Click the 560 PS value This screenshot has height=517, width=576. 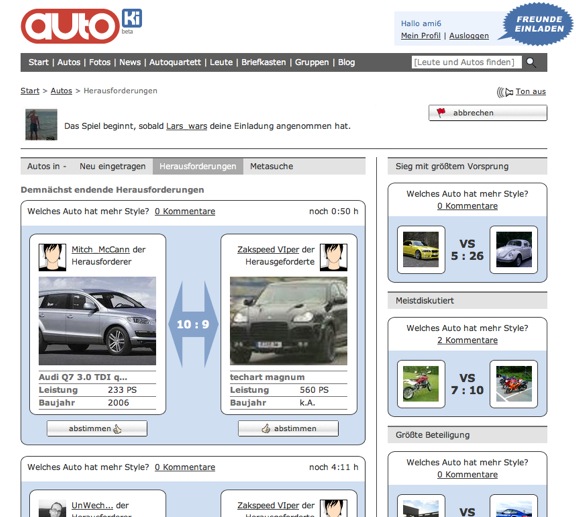tap(314, 390)
